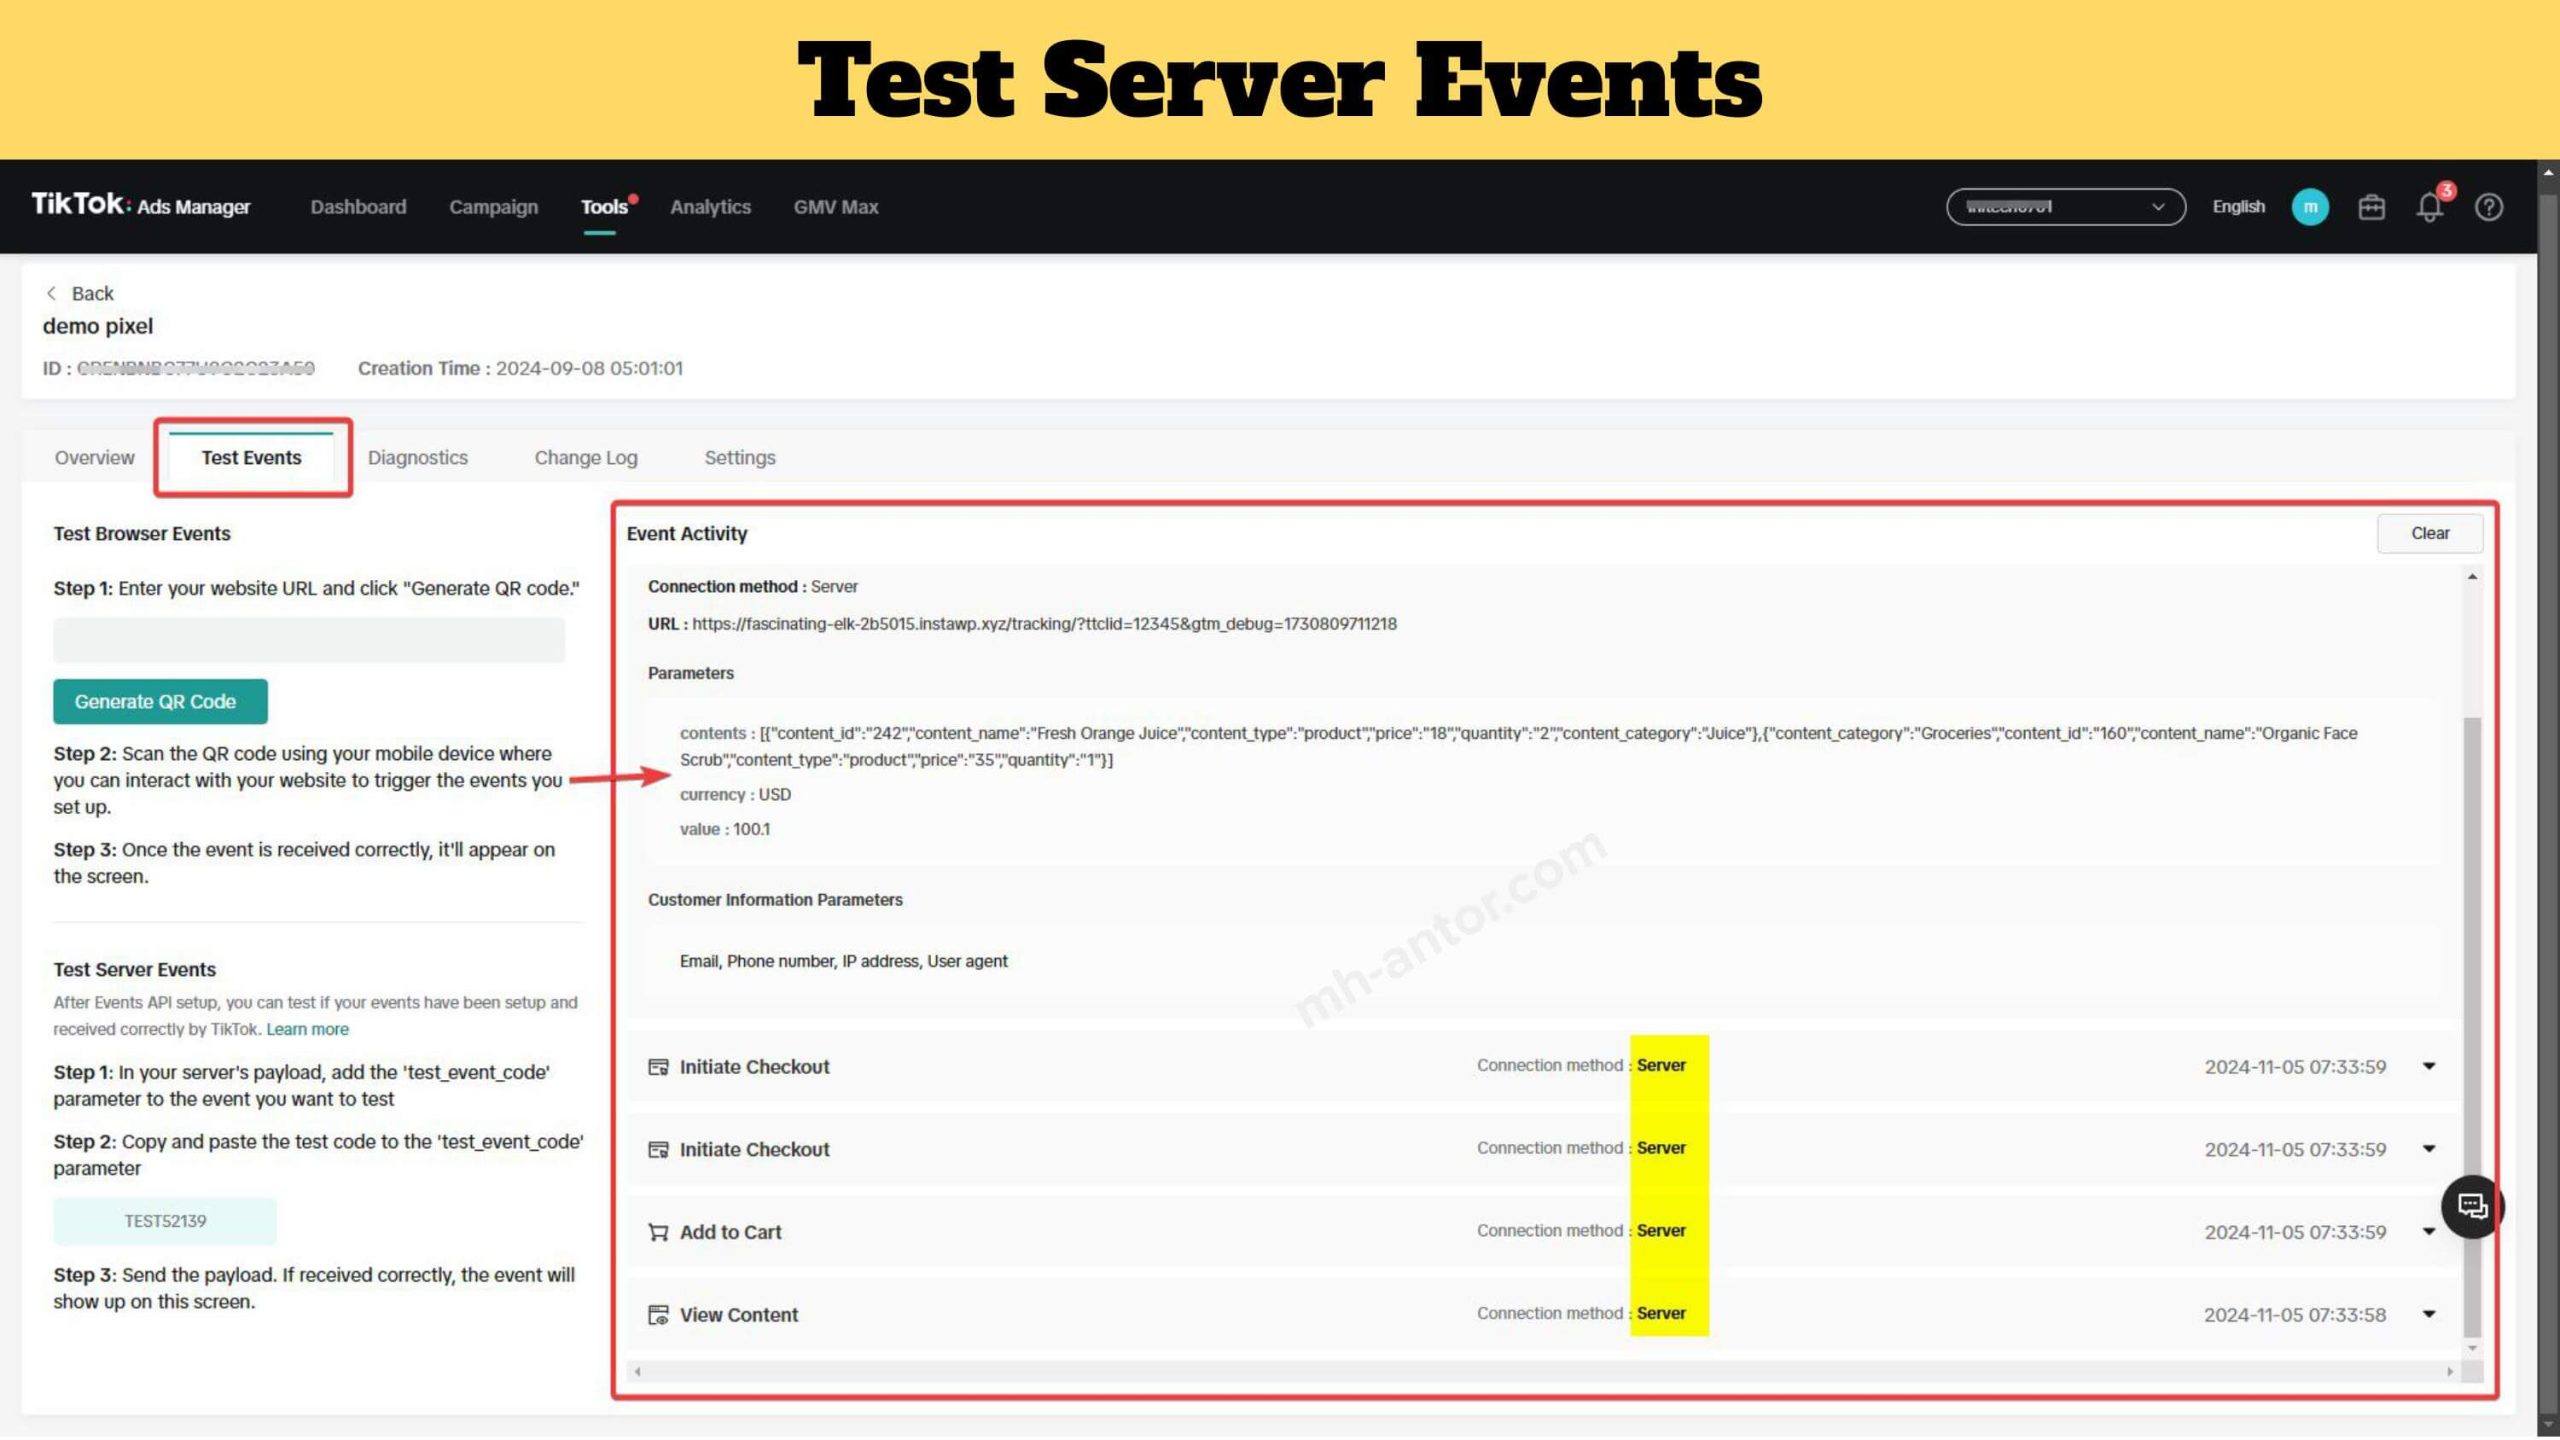2560x1440 pixels.
Task: Click the tracking URL text
Action: pyautogui.click(x=1044, y=623)
